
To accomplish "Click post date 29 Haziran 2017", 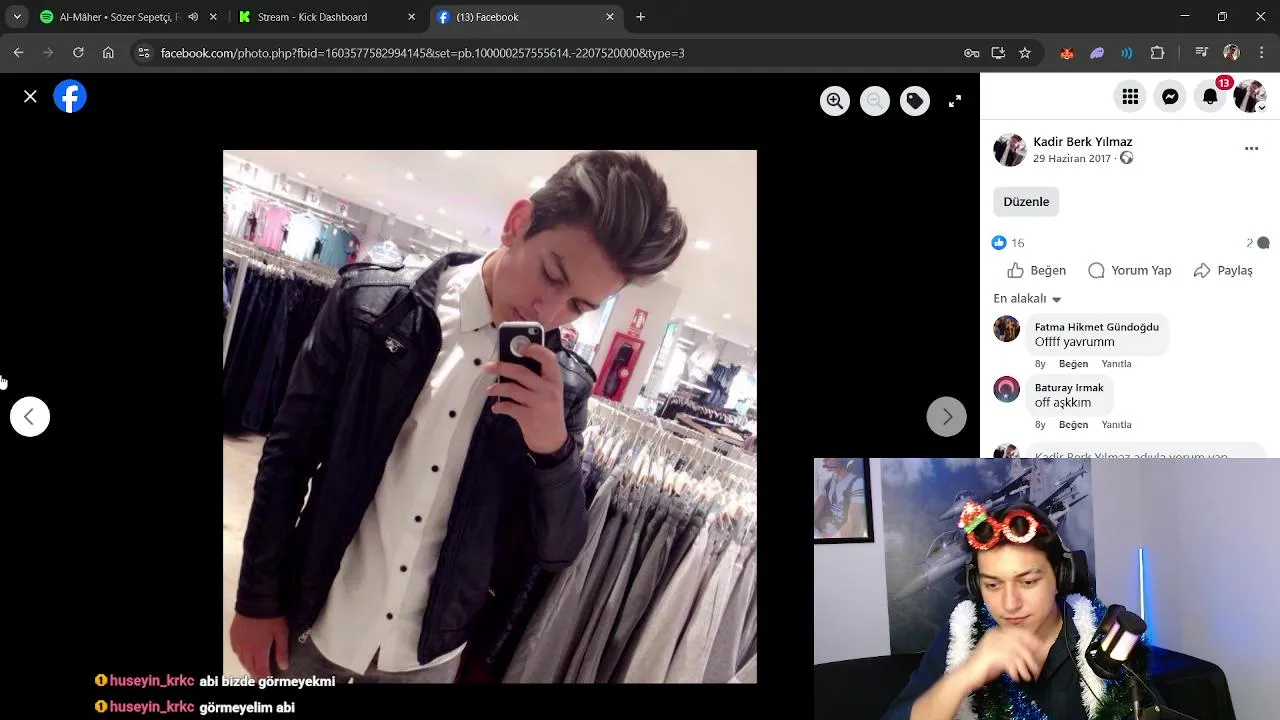I will [x=1072, y=159].
